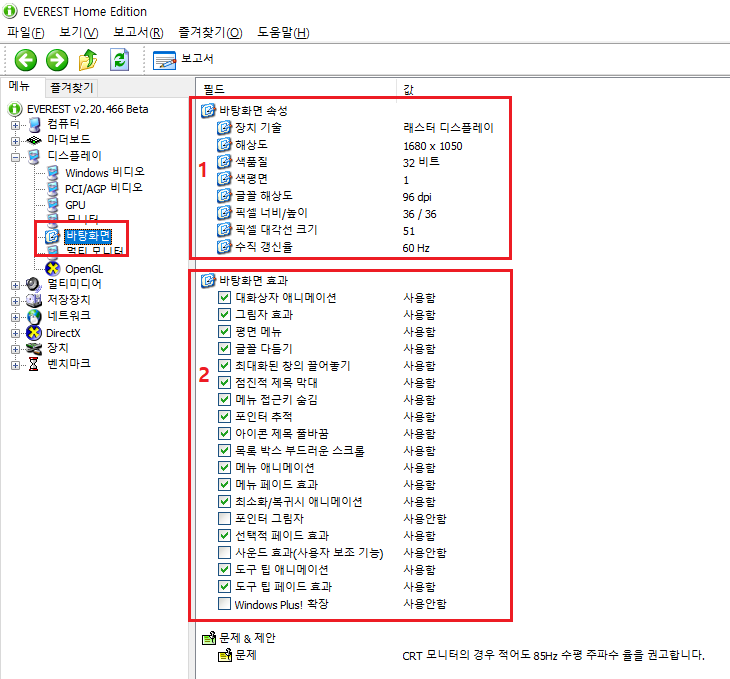The height and width of the screenshot is (679, 730).
Task: Click the 바탕화면 효과 section icon
Action: (x=208, y=280)
